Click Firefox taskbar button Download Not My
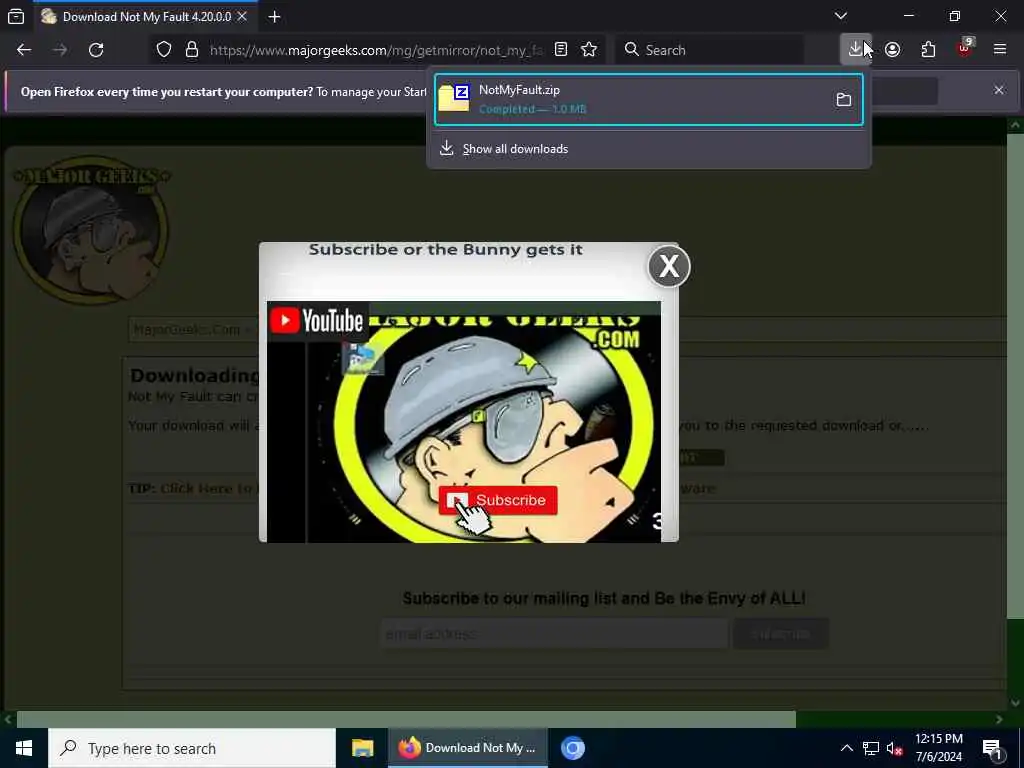This screenshot has width=1024, height=768. point(468,748)
